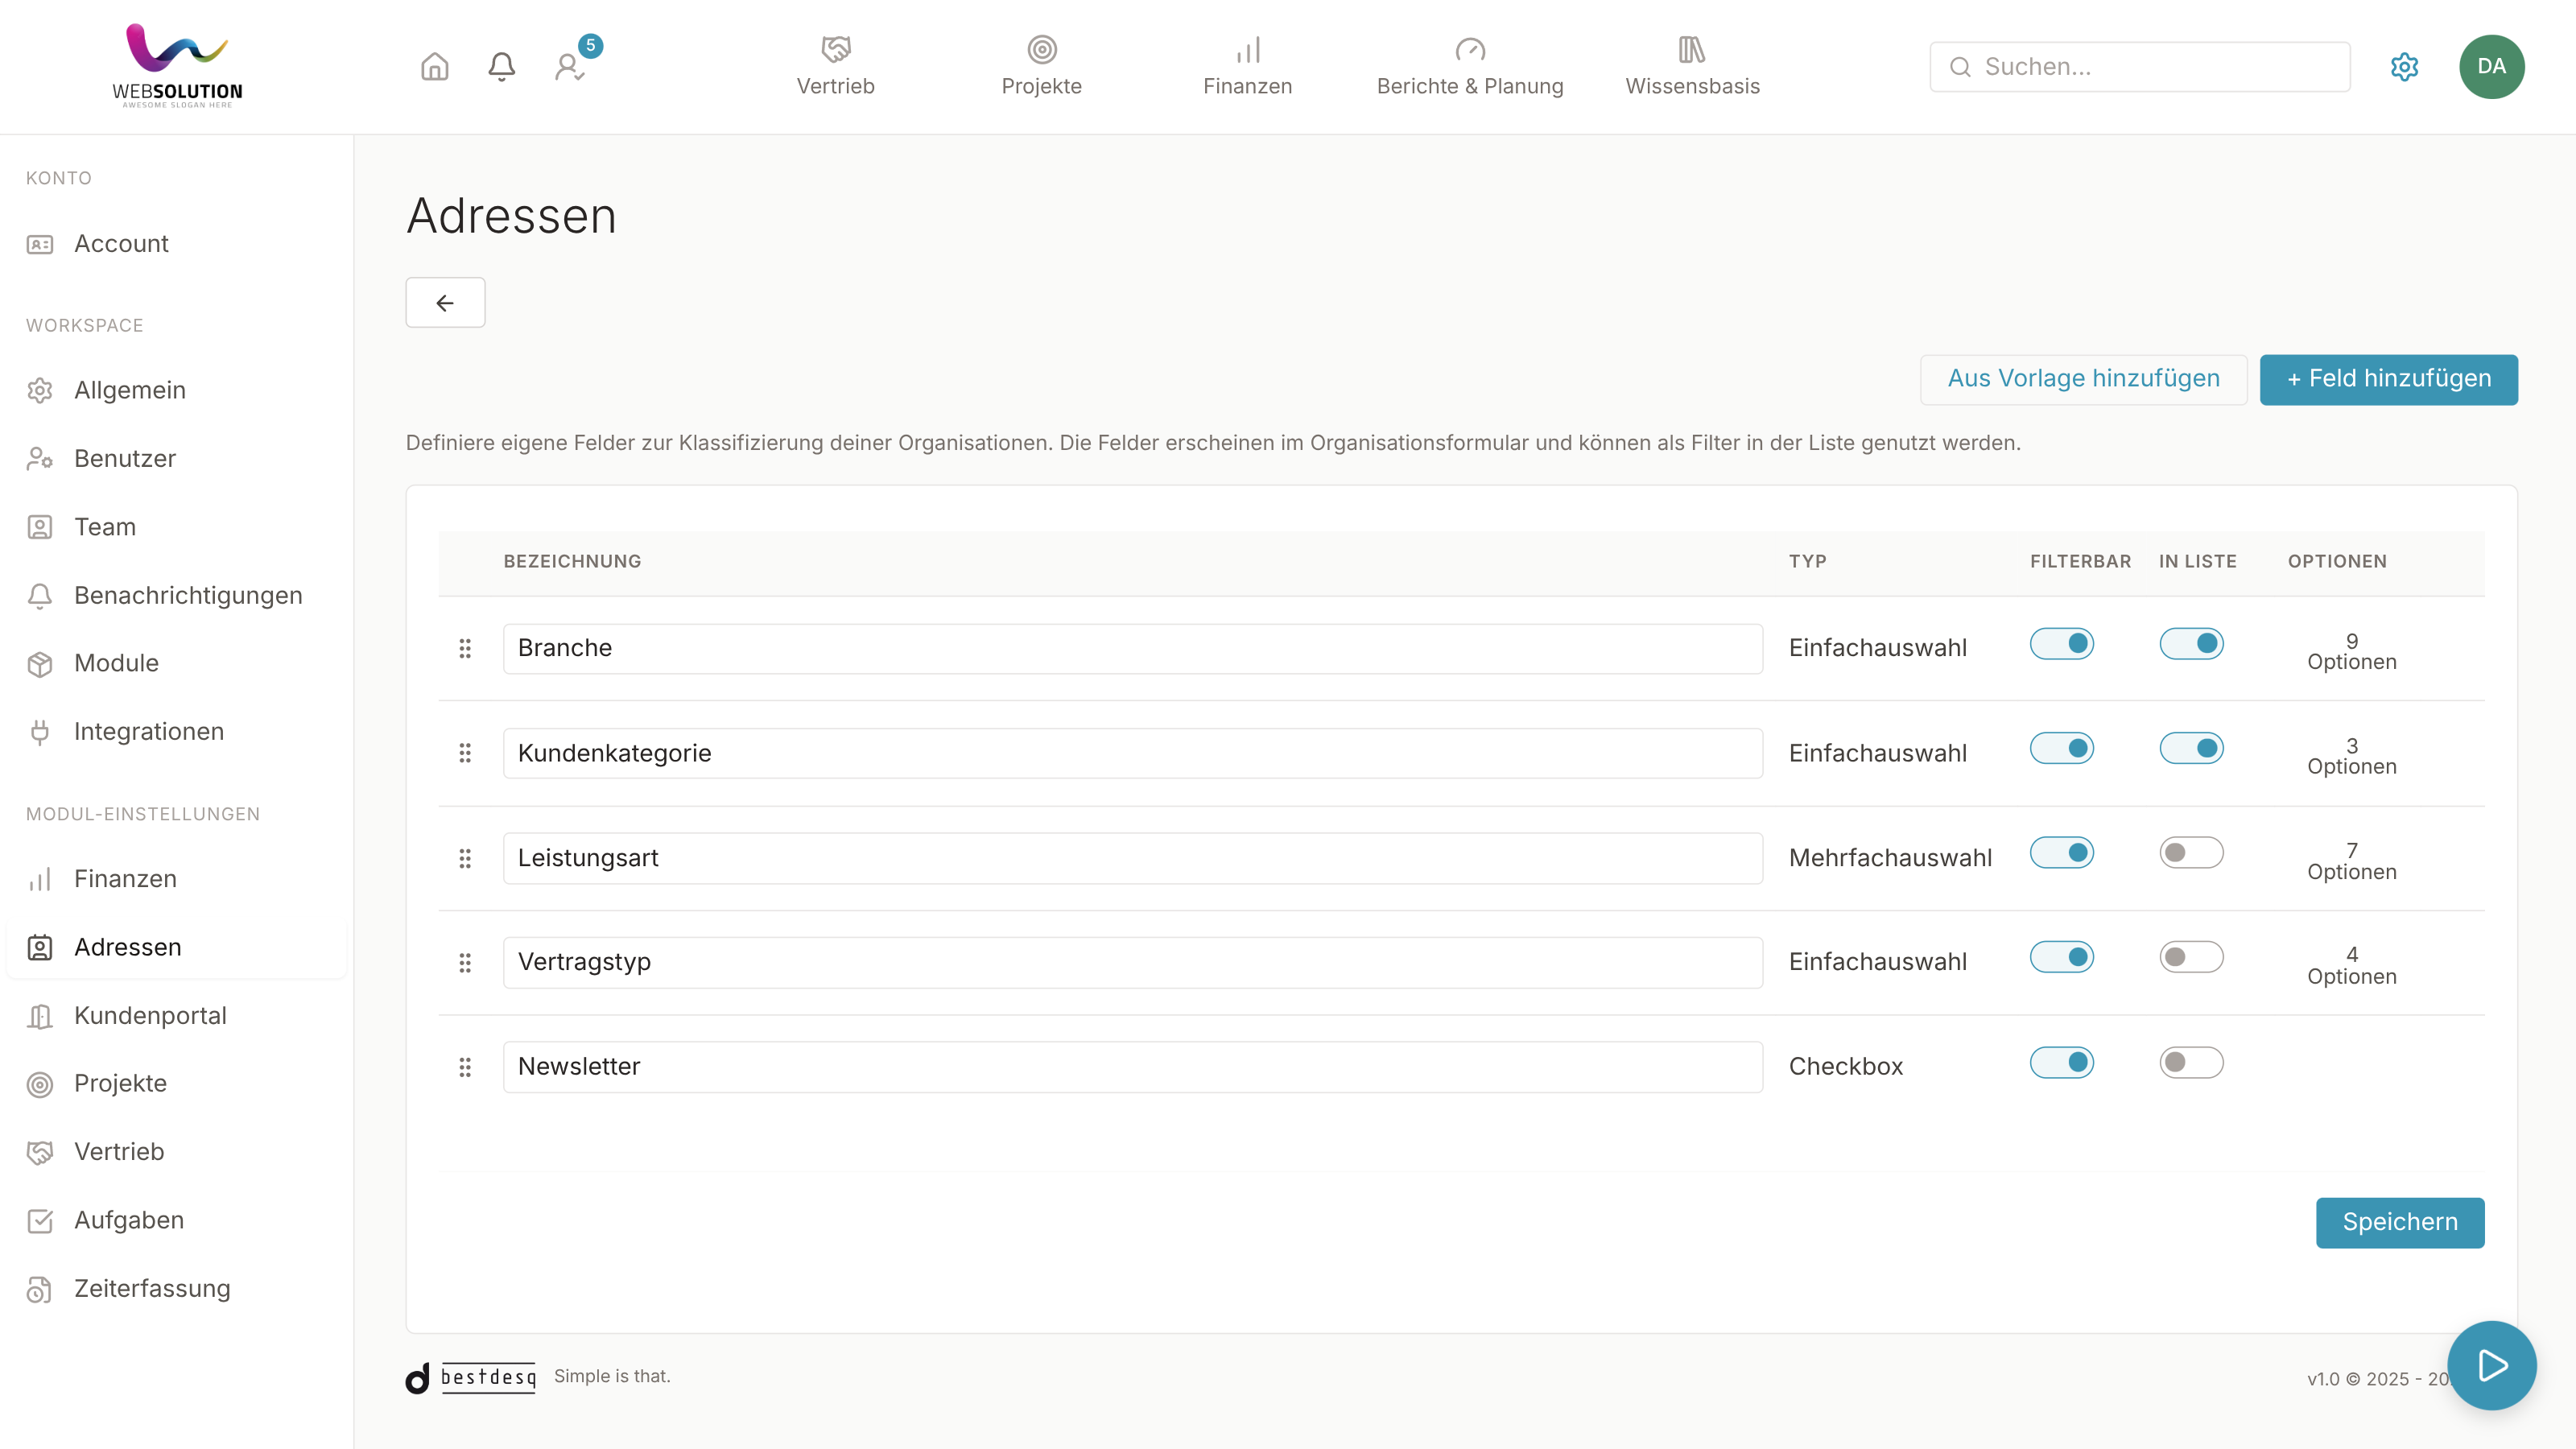
Task: Open 4 Optionen for Vertragstyp
Action: point(2351,965)
